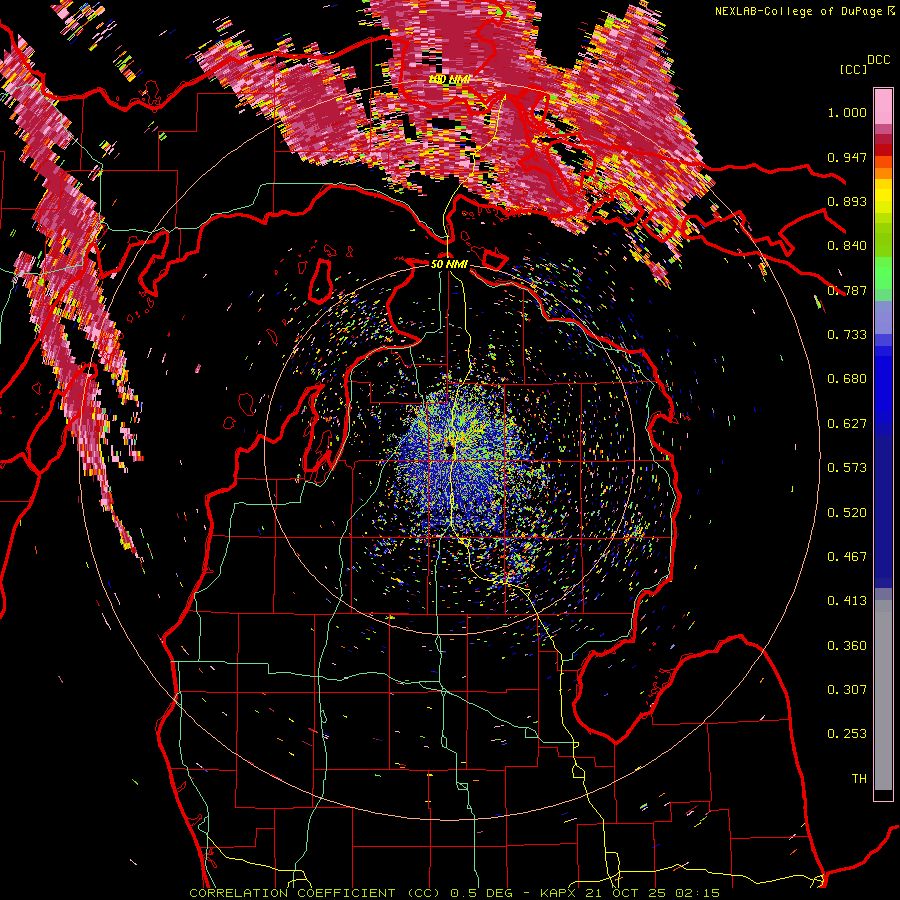Select the 0.573 legend value
Image resolution: width=900 pixels, height=900 pixels.
847,468
